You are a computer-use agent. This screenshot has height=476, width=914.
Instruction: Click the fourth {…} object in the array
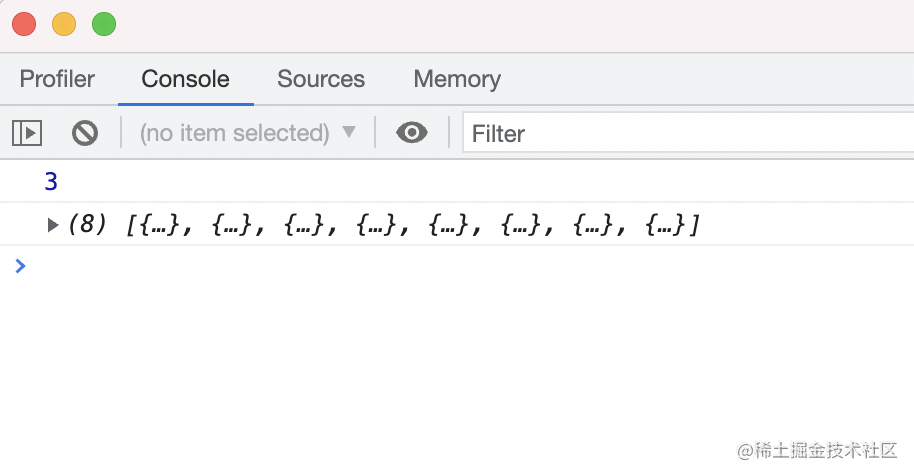click(x=376, y=225)
